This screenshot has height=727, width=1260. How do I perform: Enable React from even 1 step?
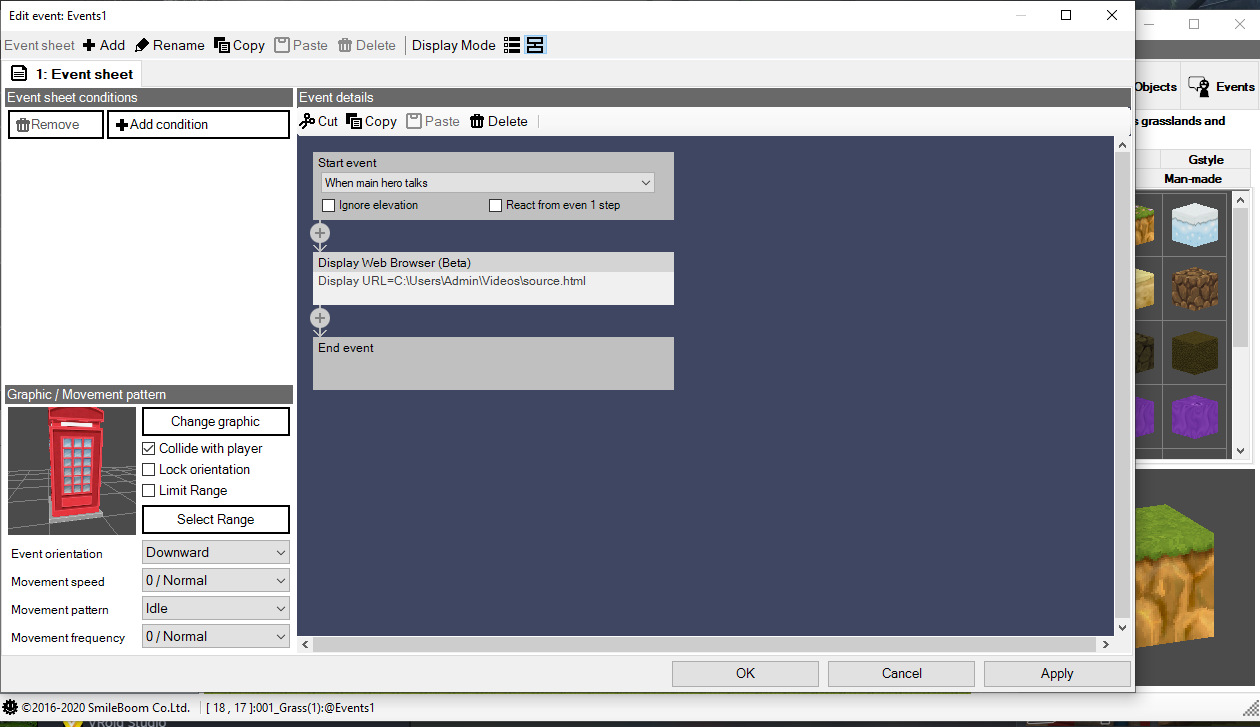point(496,206)
